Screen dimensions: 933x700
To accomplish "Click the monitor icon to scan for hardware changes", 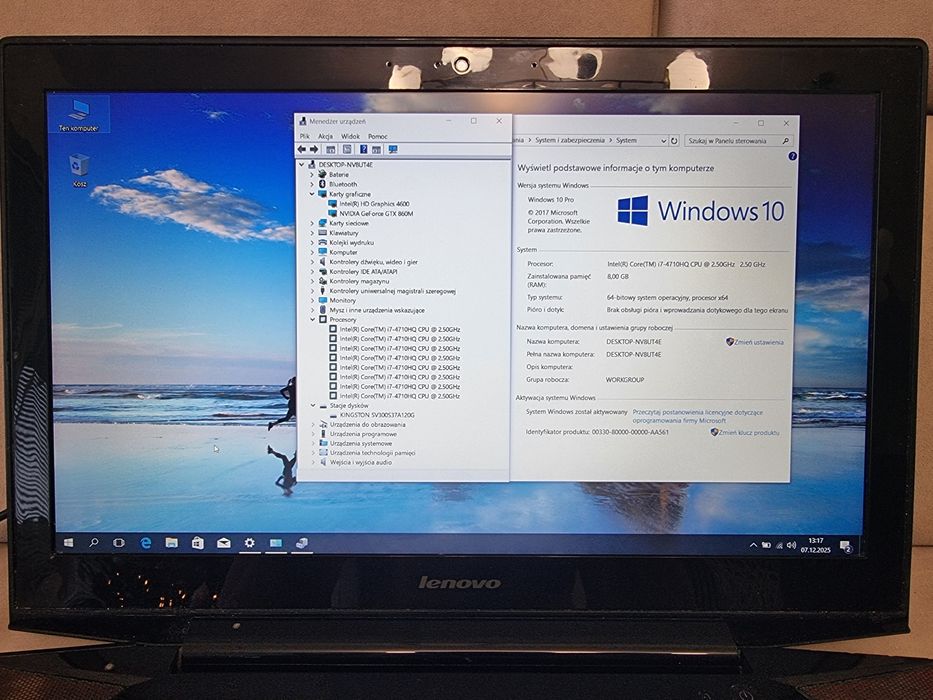I will coord(393,149).
